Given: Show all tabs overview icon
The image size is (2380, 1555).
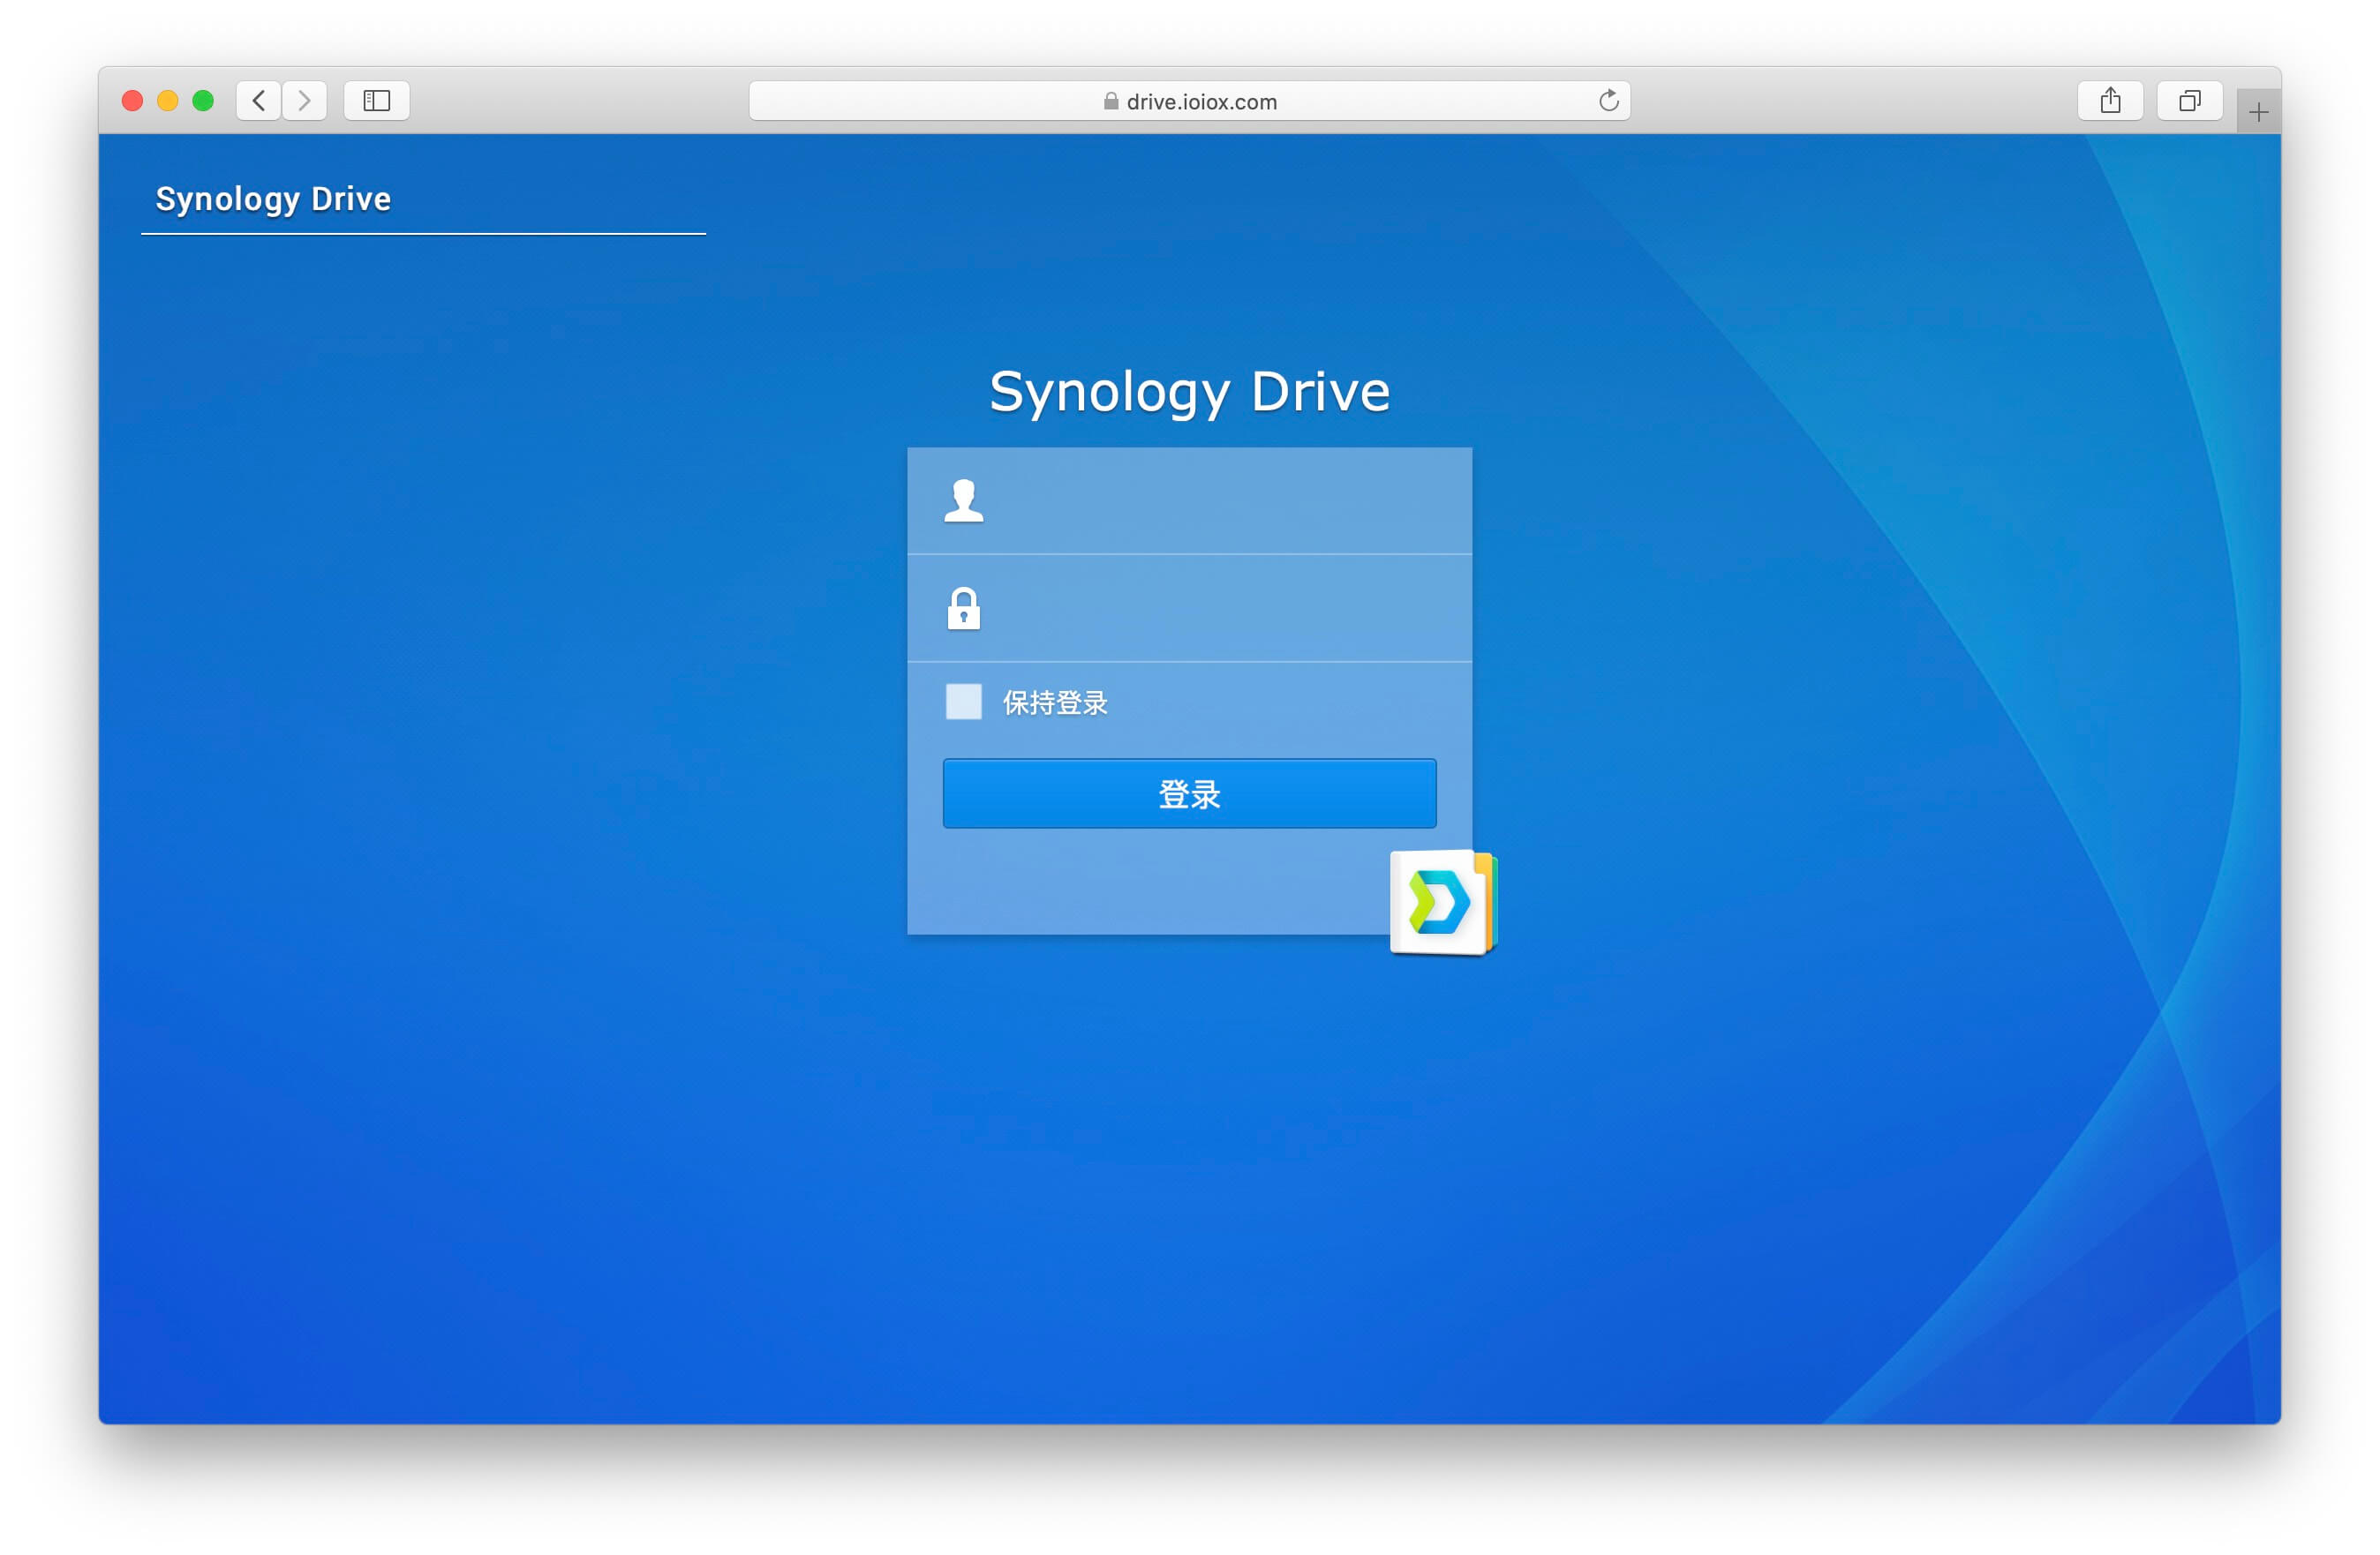Looking at the screenshot, I should (2190, 101).
